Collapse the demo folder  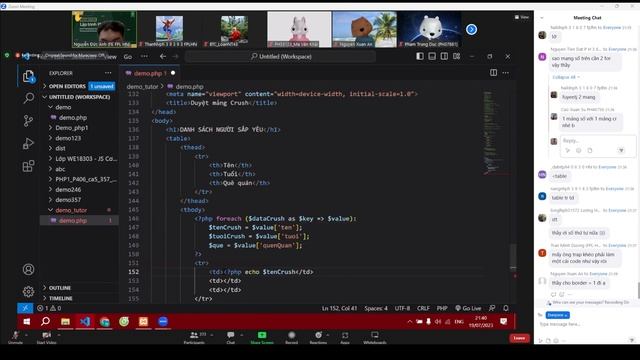pyautogui.click(x=63, y=107)
